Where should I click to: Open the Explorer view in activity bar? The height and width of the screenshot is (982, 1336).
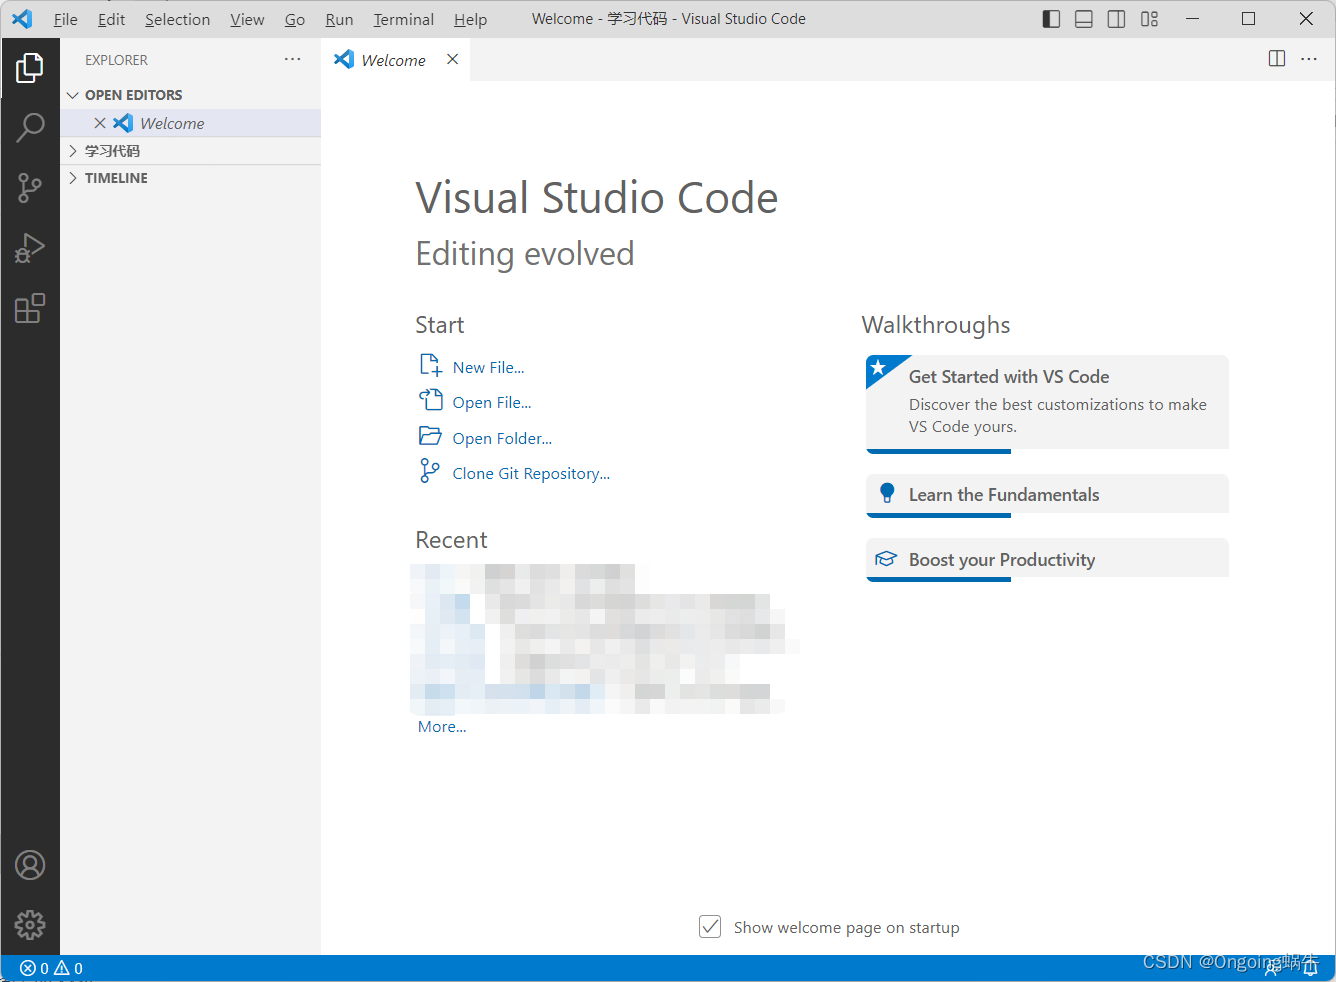(30, 68)
